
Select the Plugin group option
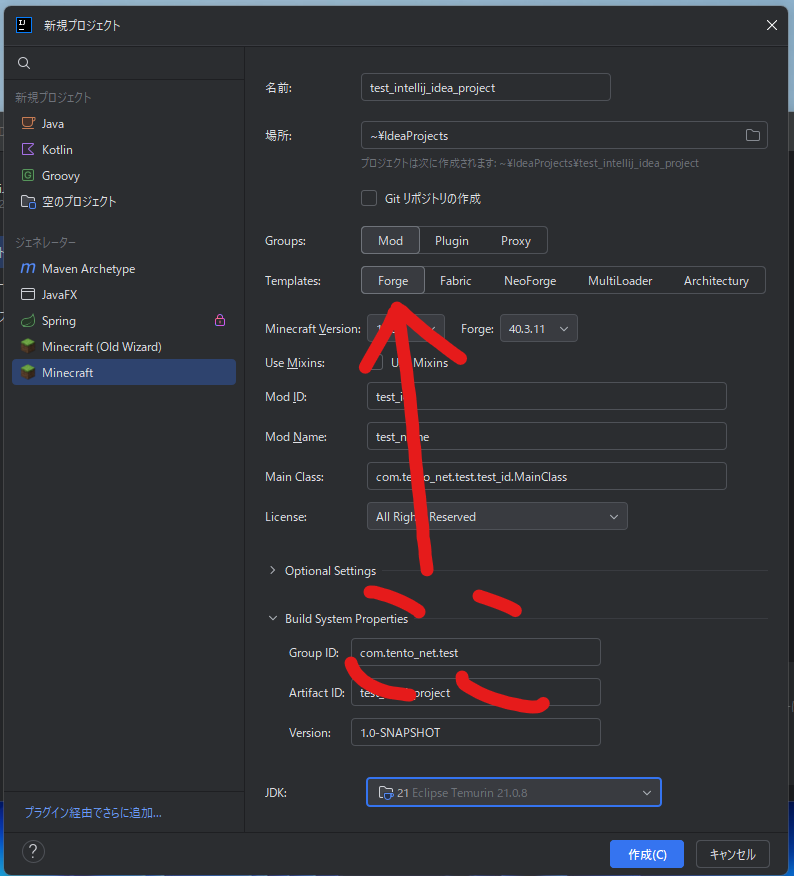coord(452,241)
